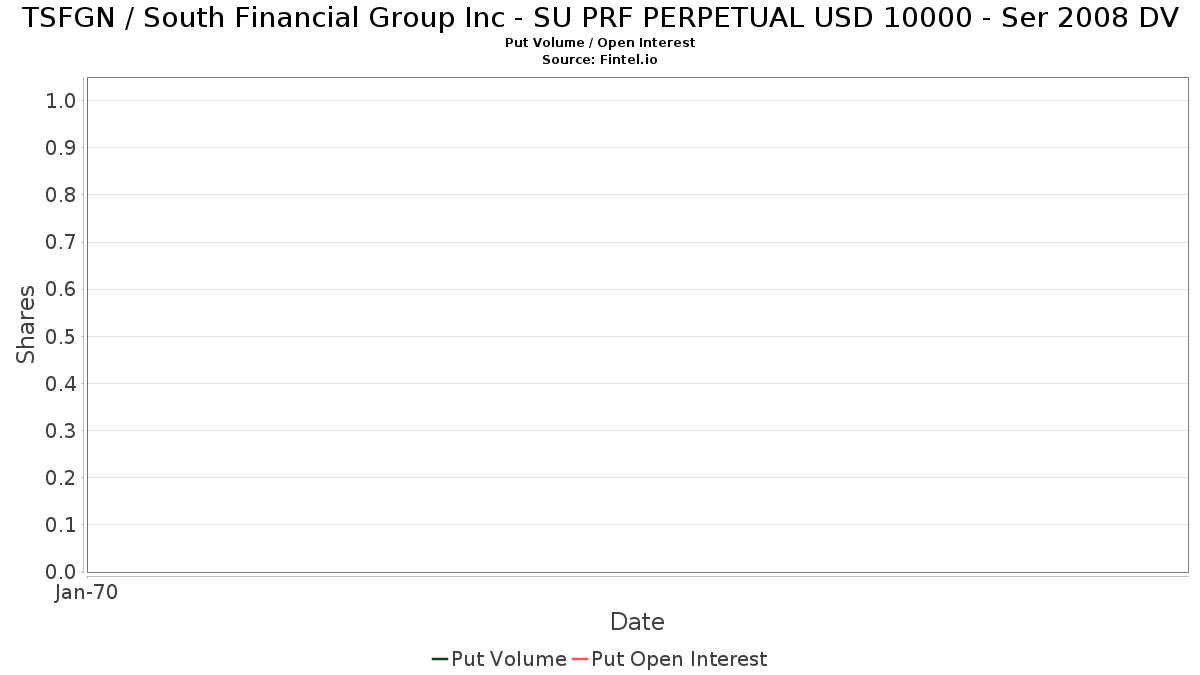
Task: Click the Source: Fintel.io text
Action: 600,60
